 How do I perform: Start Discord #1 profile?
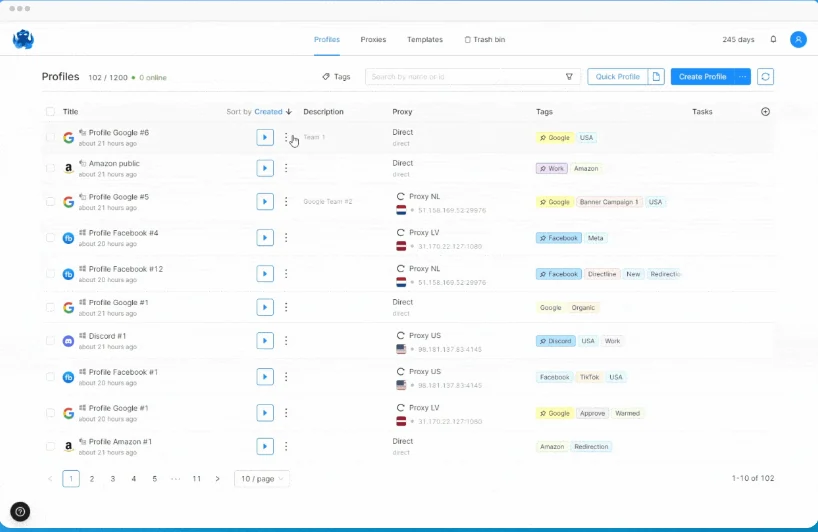click(265, 341)
